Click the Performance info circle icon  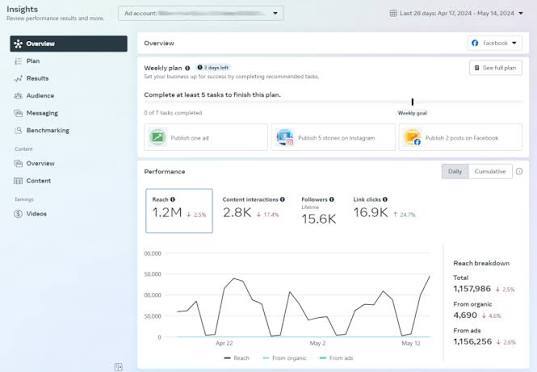coord(519,172)
